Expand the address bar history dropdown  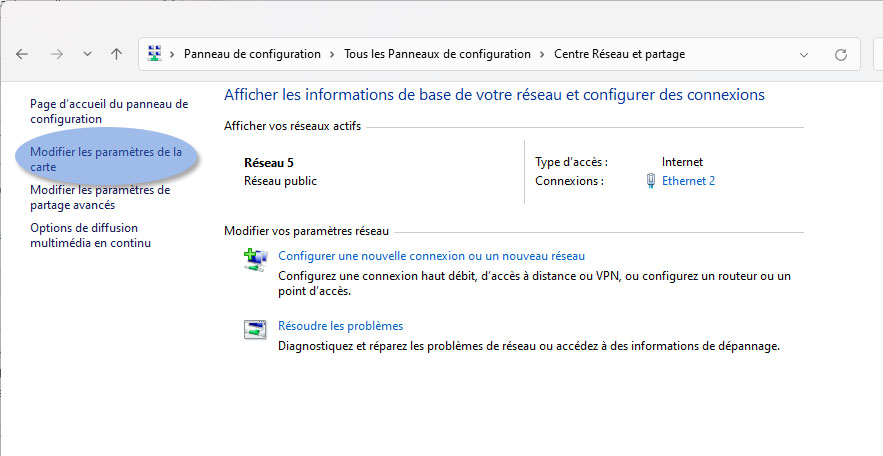click(x=804, y=55)
